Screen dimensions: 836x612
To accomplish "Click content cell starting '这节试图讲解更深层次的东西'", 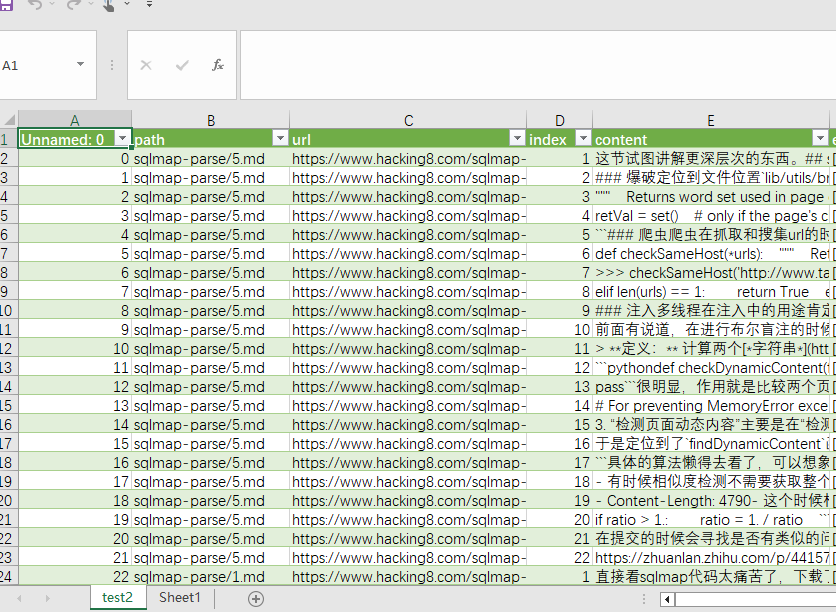I will 711,158.
